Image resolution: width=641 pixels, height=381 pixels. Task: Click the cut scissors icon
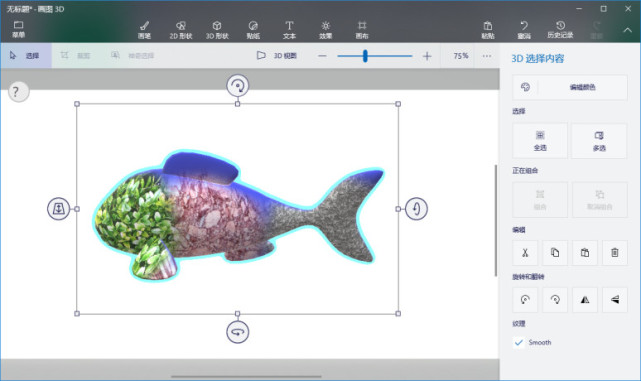pyautogui.click(x=525, y=253)
